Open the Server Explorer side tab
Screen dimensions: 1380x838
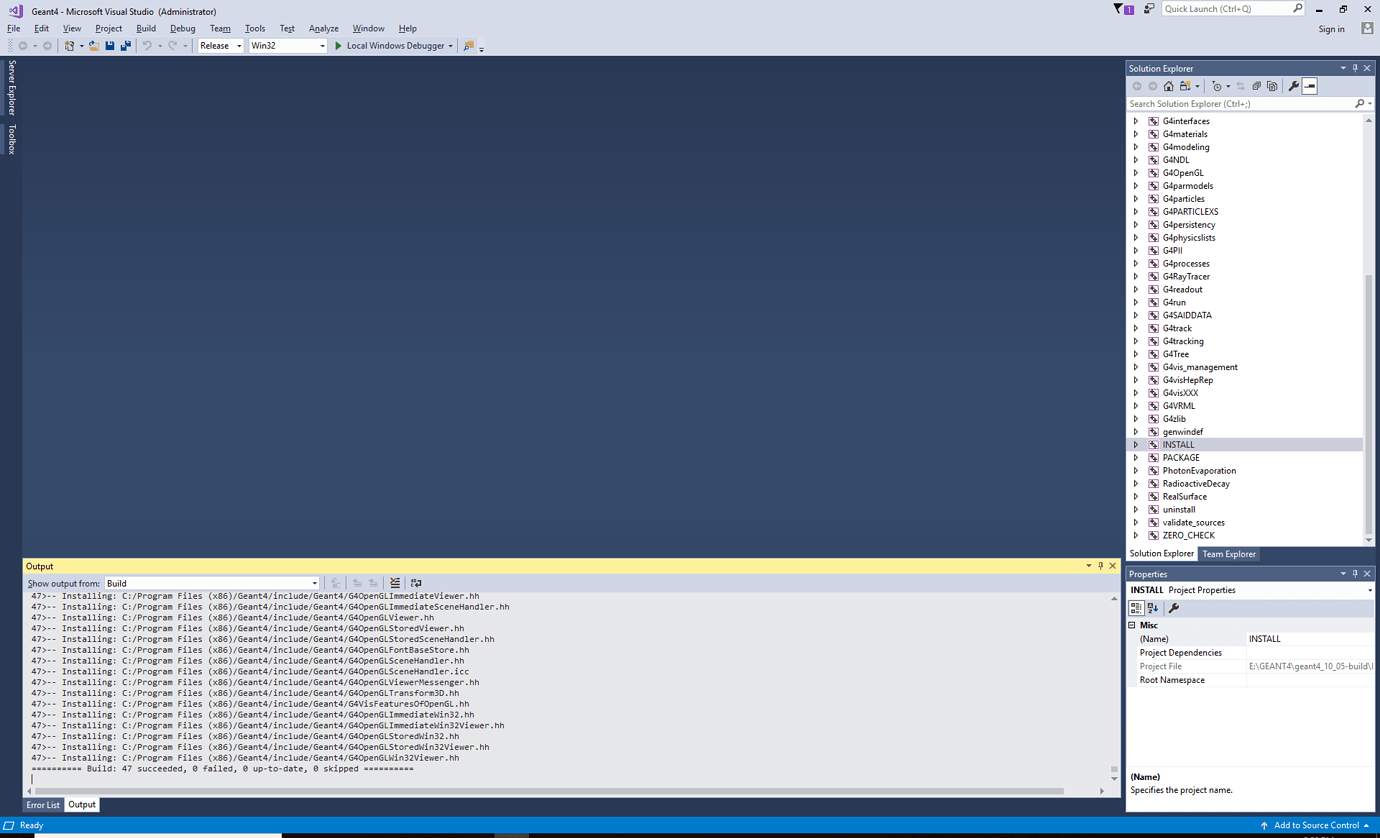click(x=12, y=88)
